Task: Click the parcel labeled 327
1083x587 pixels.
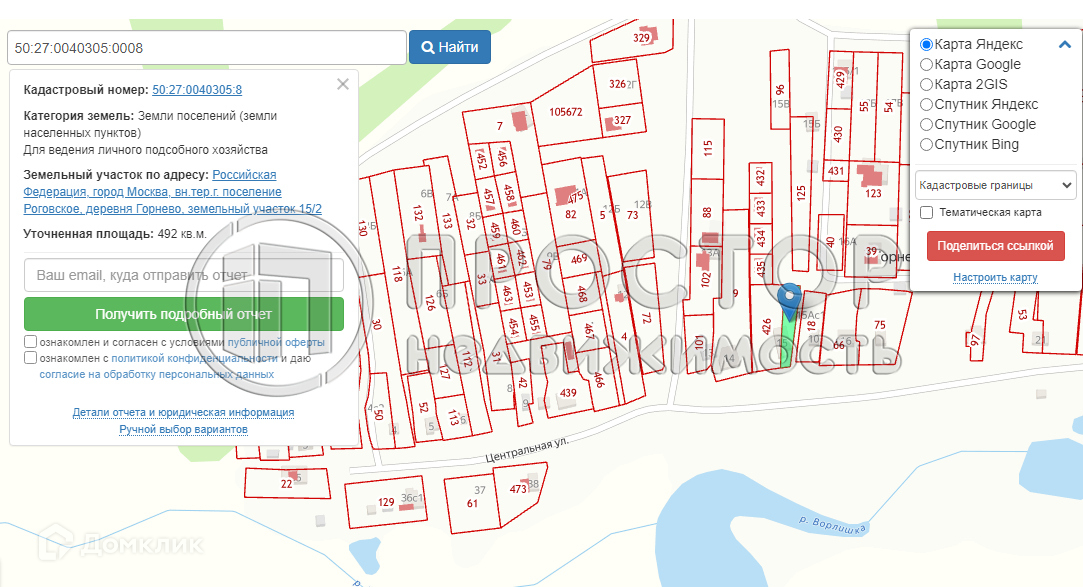Action: [622, 120]
